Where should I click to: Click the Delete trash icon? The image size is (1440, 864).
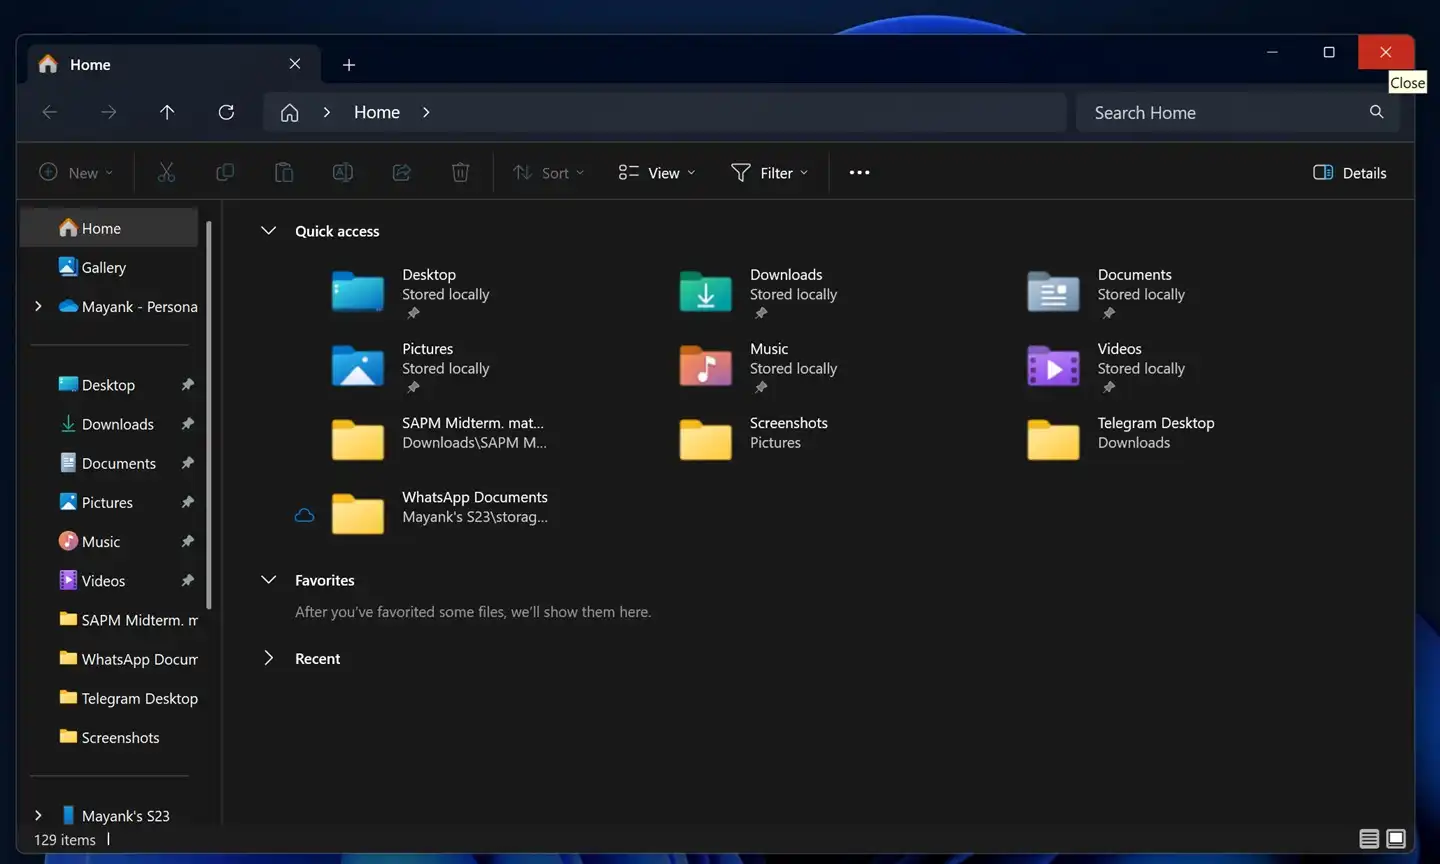coord(460,172)
